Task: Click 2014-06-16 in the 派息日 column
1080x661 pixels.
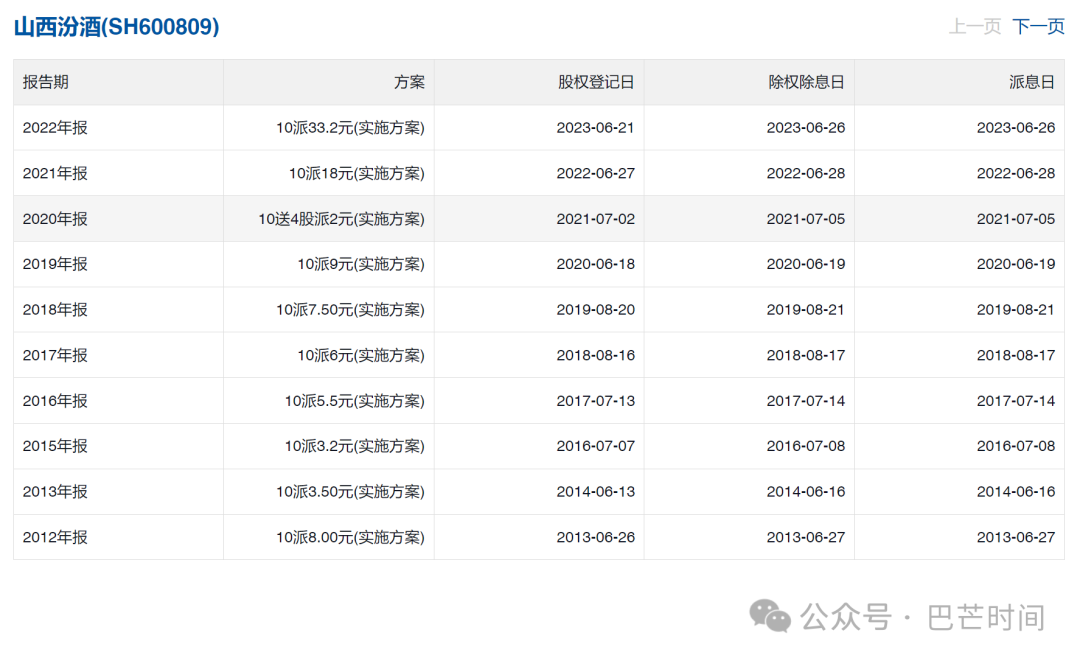Action: [x=1016, y=492]
